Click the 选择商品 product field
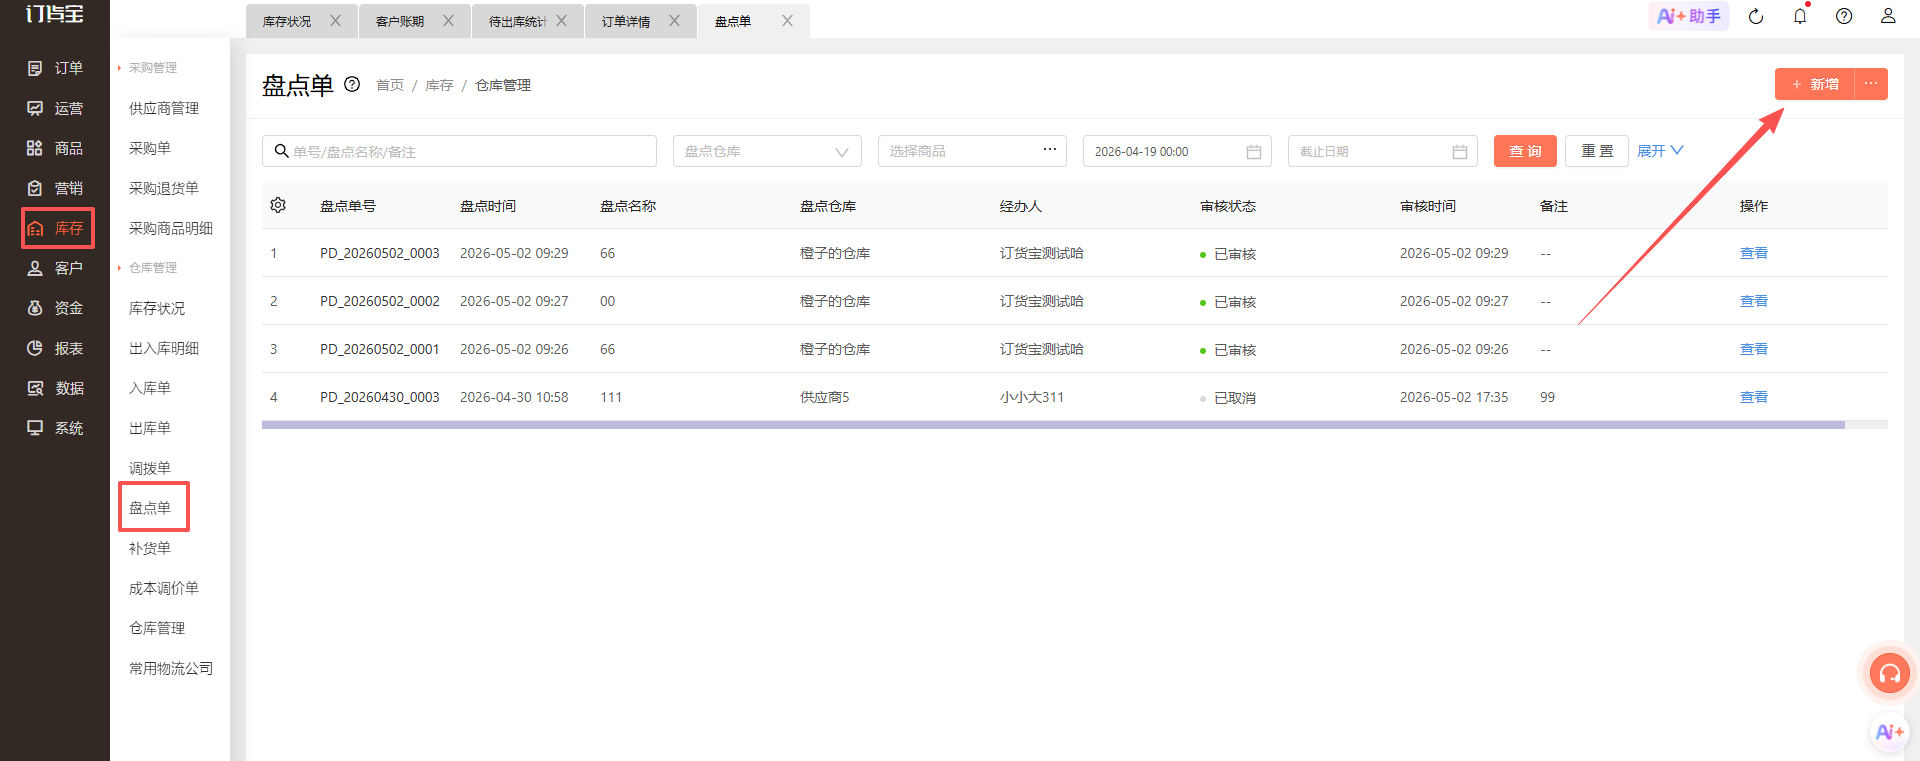Image resolution: width=1920 pixels, height=761 pixels. click(972, 151)
